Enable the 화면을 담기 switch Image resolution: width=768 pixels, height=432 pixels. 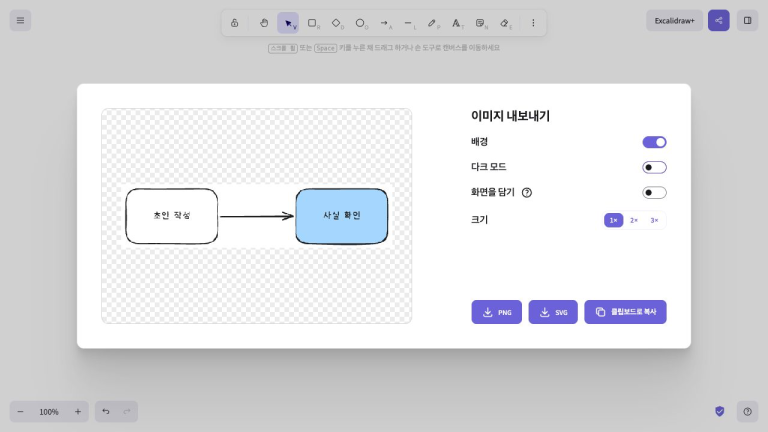tap(654, 192)
